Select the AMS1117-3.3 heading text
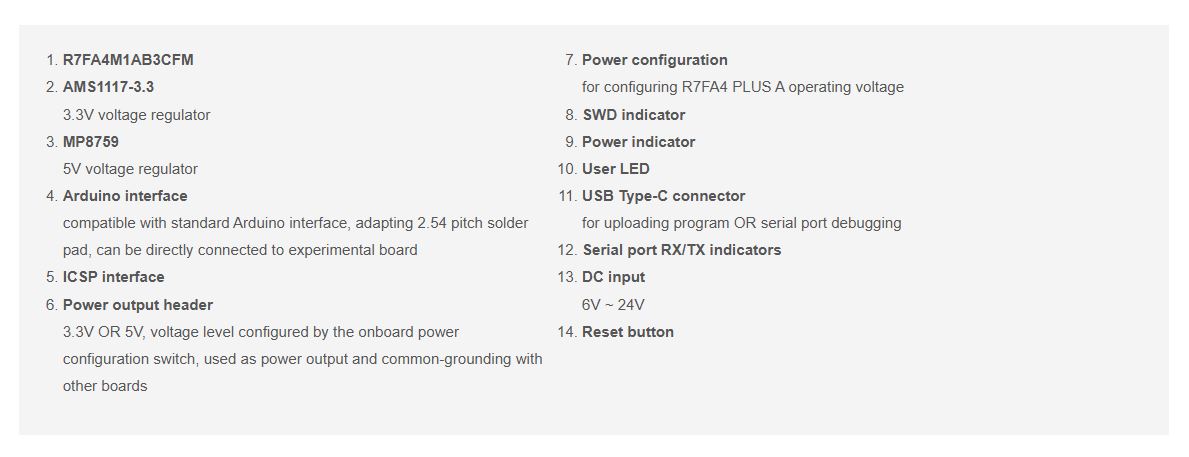 point(108,87)
